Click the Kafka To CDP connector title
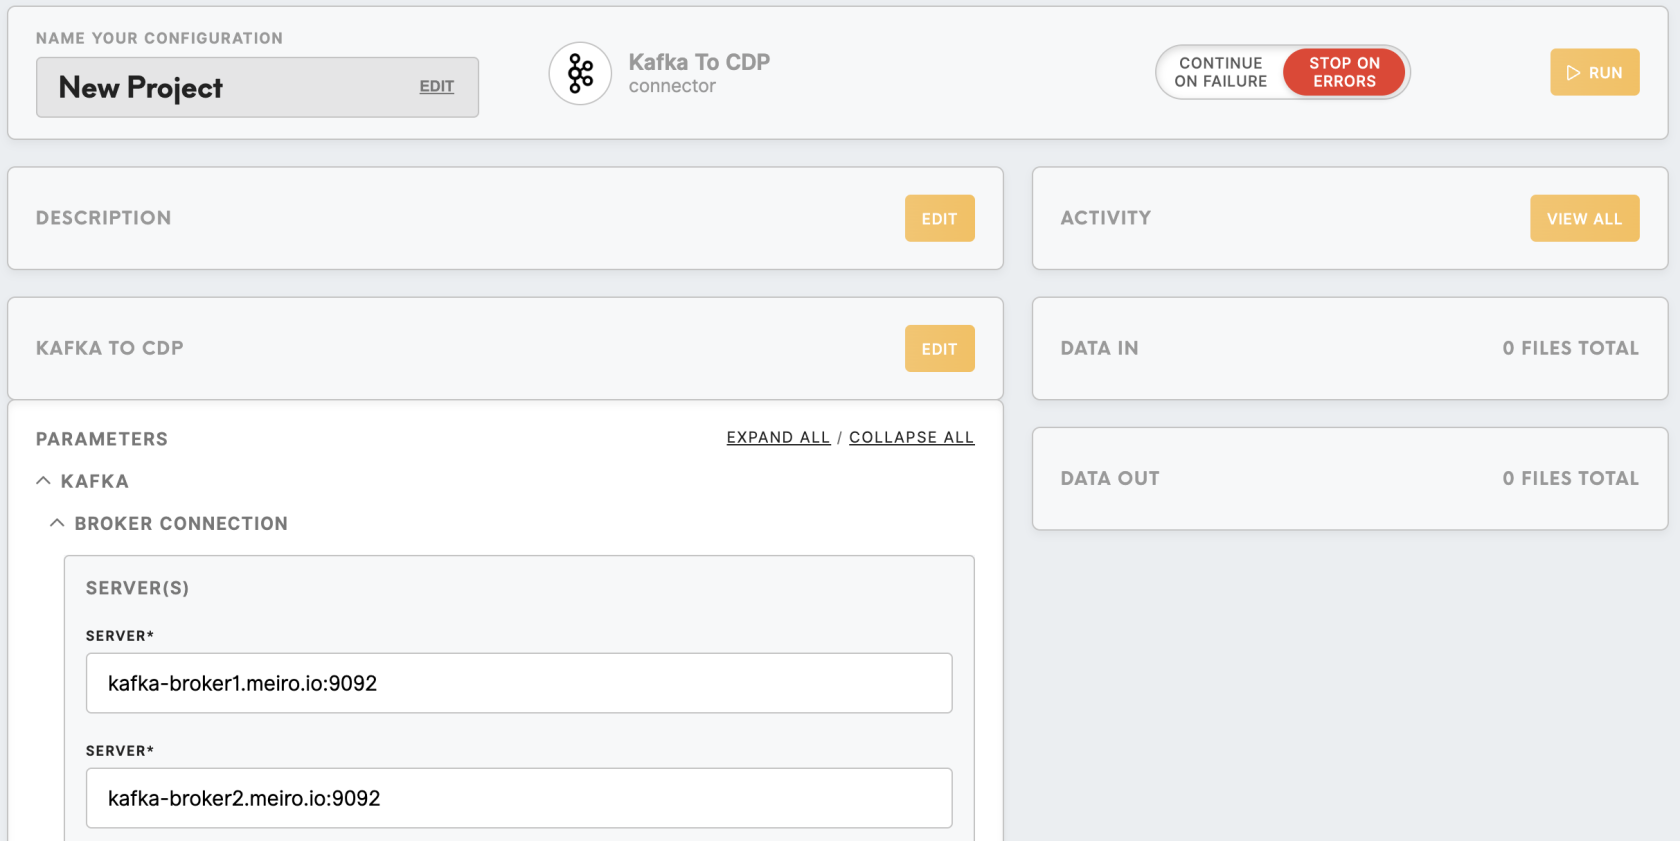The image size is (1680, 841). click(x=699, y=62)
